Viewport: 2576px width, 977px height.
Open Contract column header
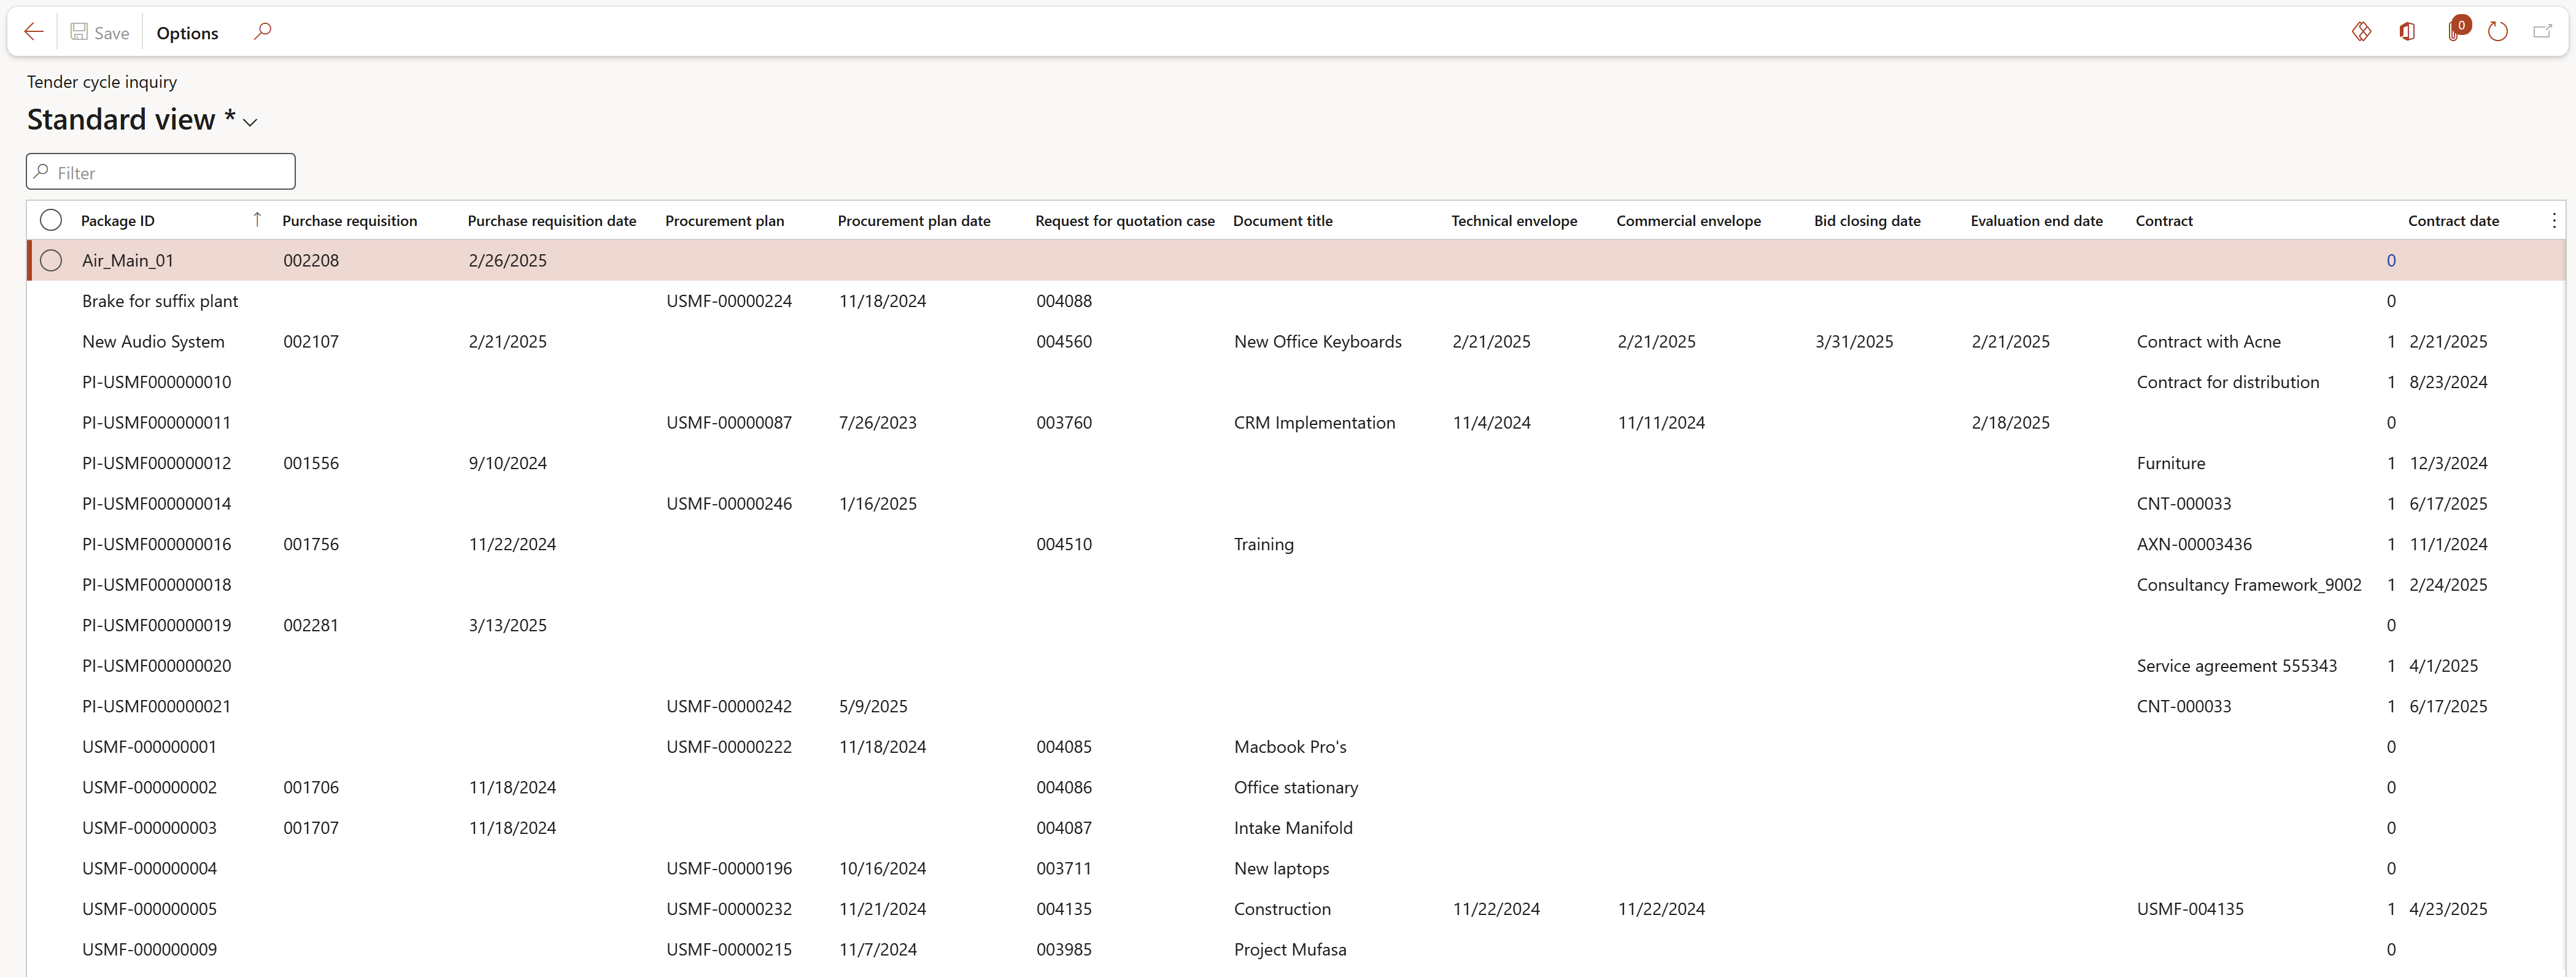pyautogui.click(x=2163, y=221)
